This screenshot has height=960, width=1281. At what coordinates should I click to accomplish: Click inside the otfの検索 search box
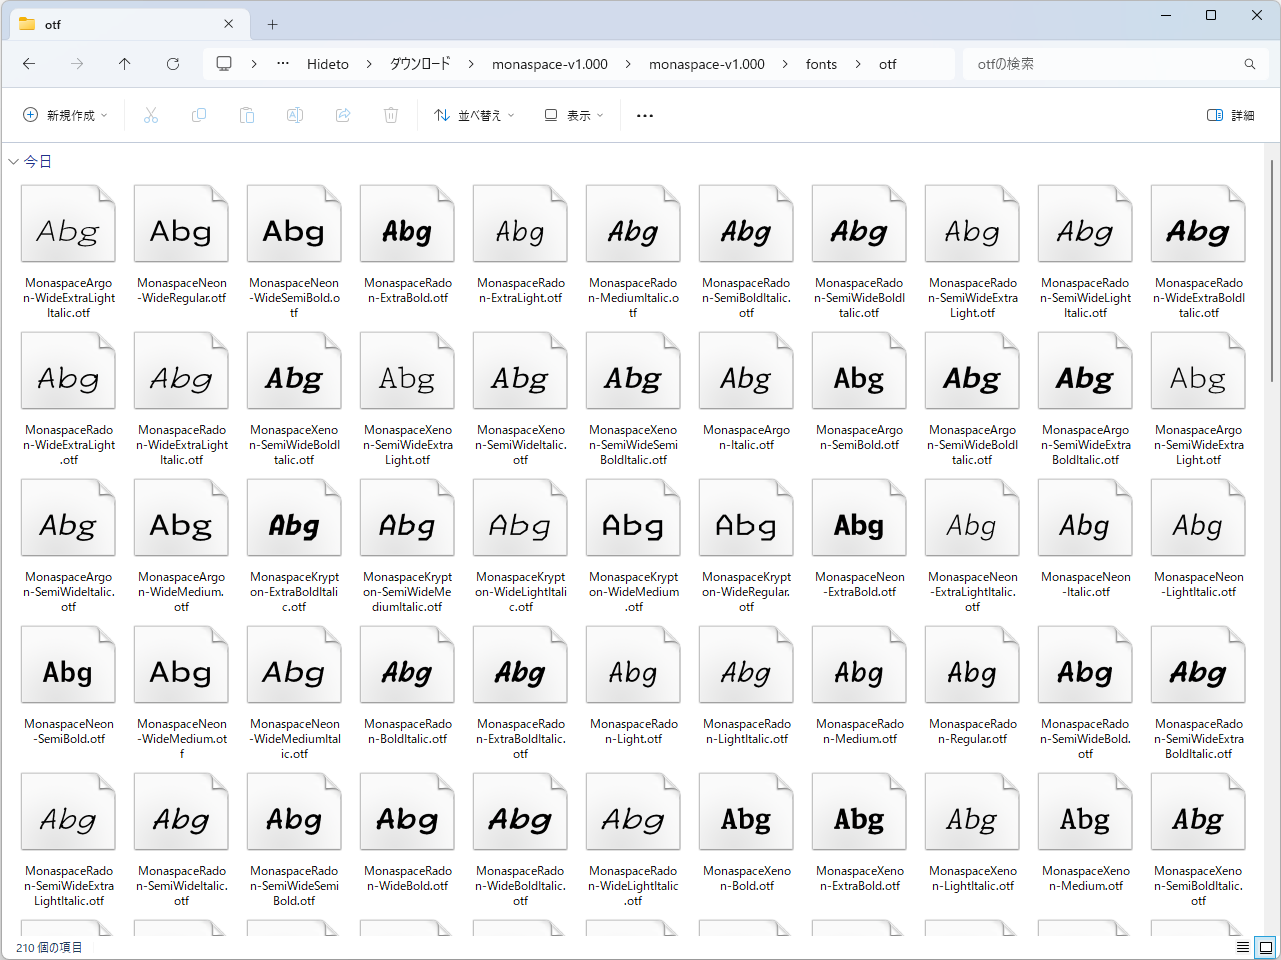pos(1100,63)
